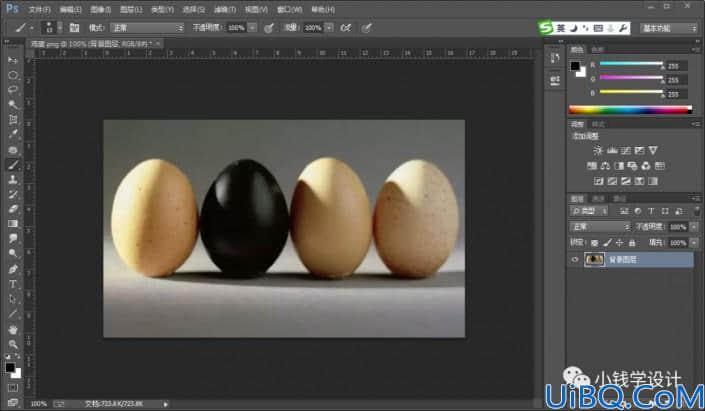Open layer filter type dropdown

(x=589, y=211)
